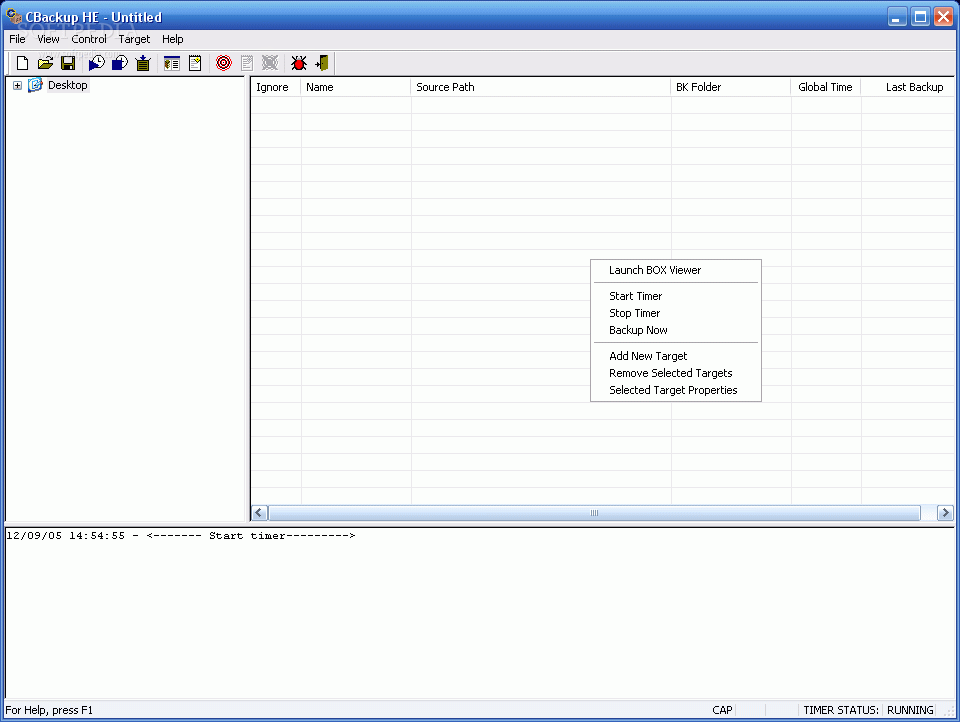The width and height of the screenshot is (960, 722).
Task: Click the Last Backup column header
Action: pos(908,87)
